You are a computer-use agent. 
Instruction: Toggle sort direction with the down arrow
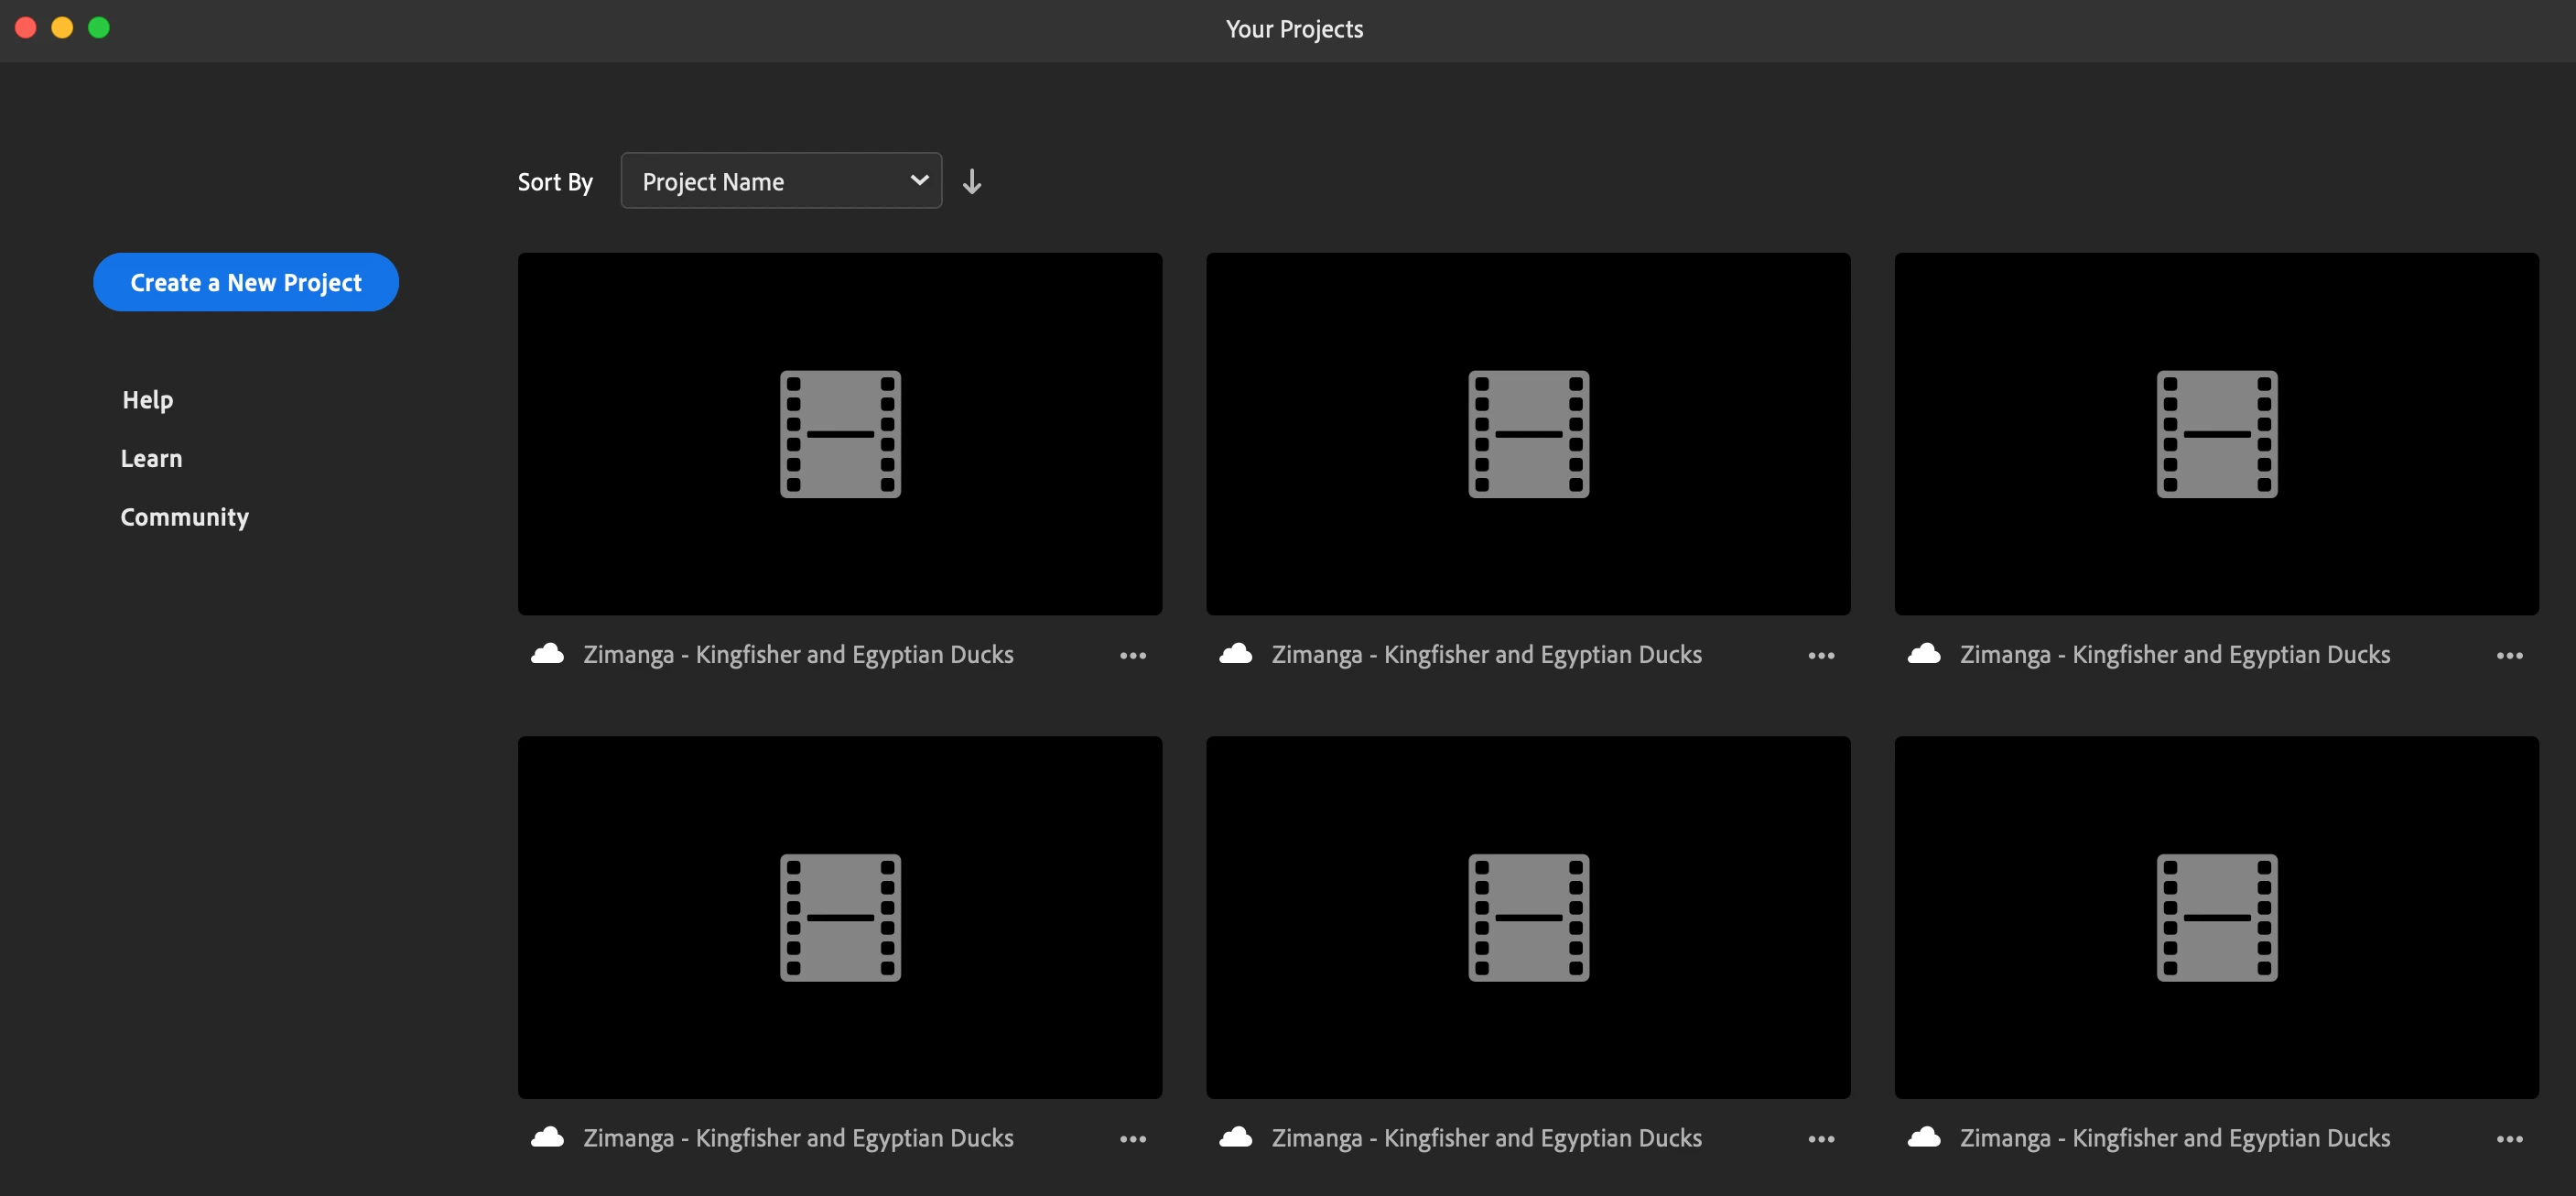[x=971, y=181]
